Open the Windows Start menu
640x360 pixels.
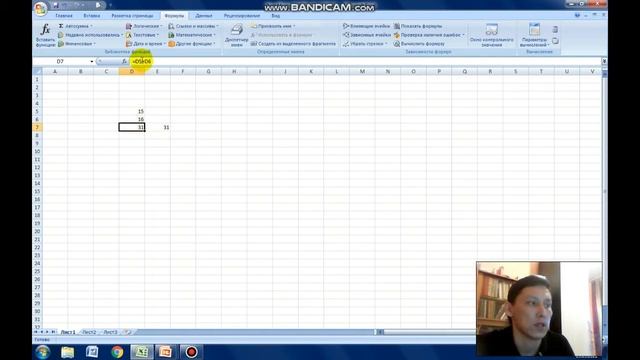[x=43, y=352]
